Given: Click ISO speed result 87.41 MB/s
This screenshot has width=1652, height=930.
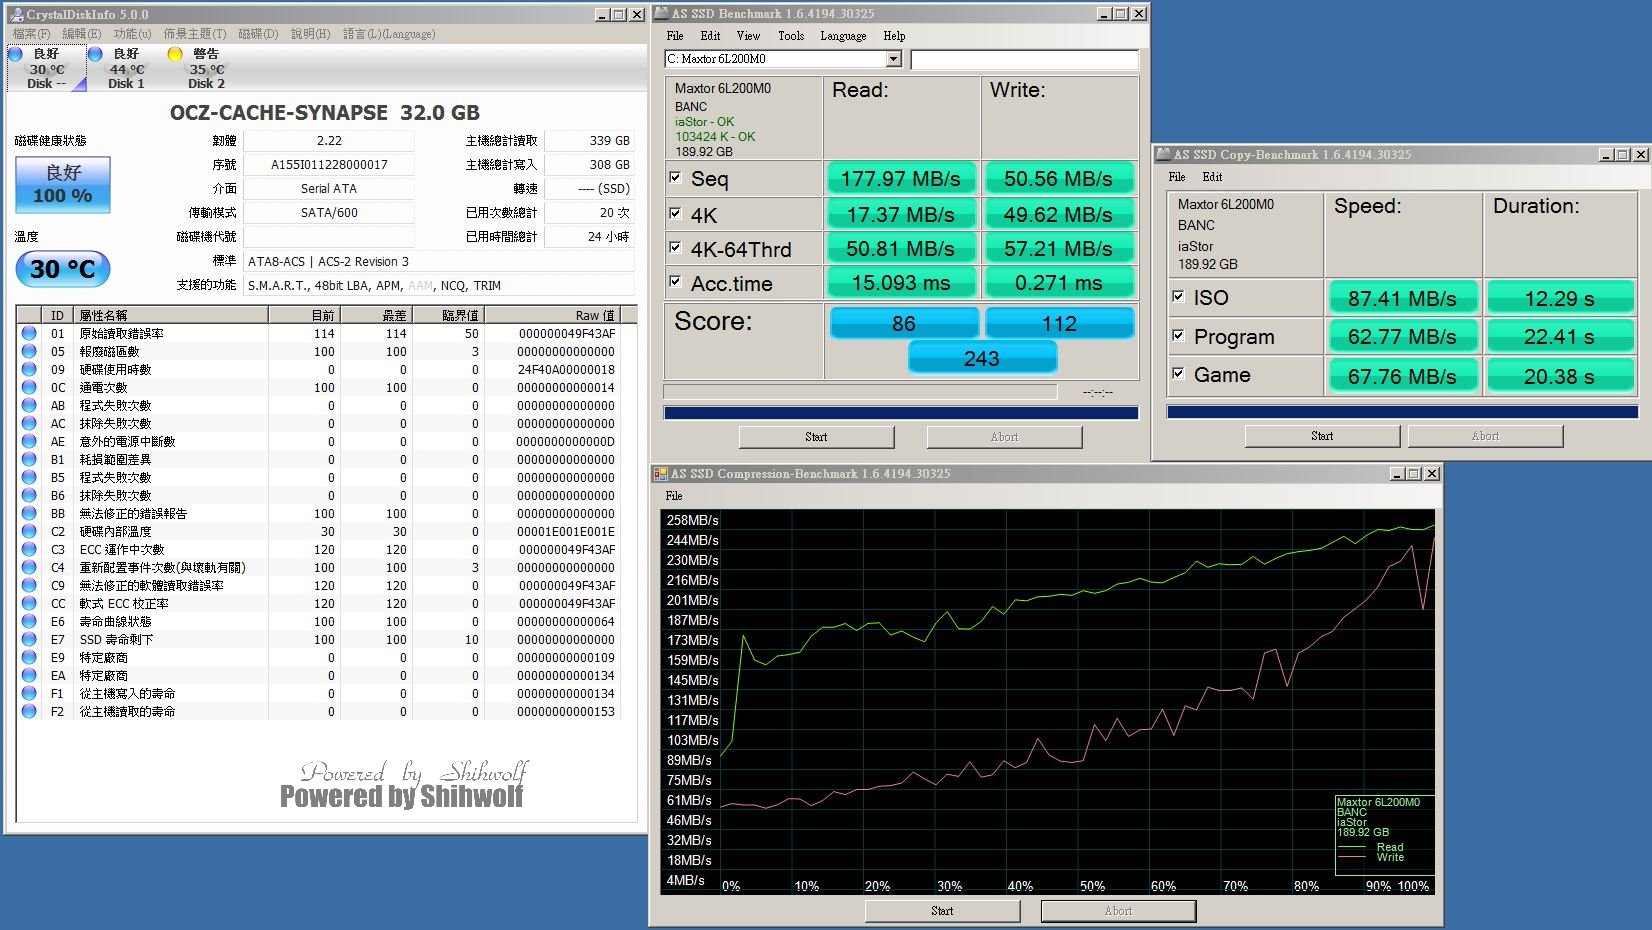Looking at the screenshot, I should [1402, 298].
